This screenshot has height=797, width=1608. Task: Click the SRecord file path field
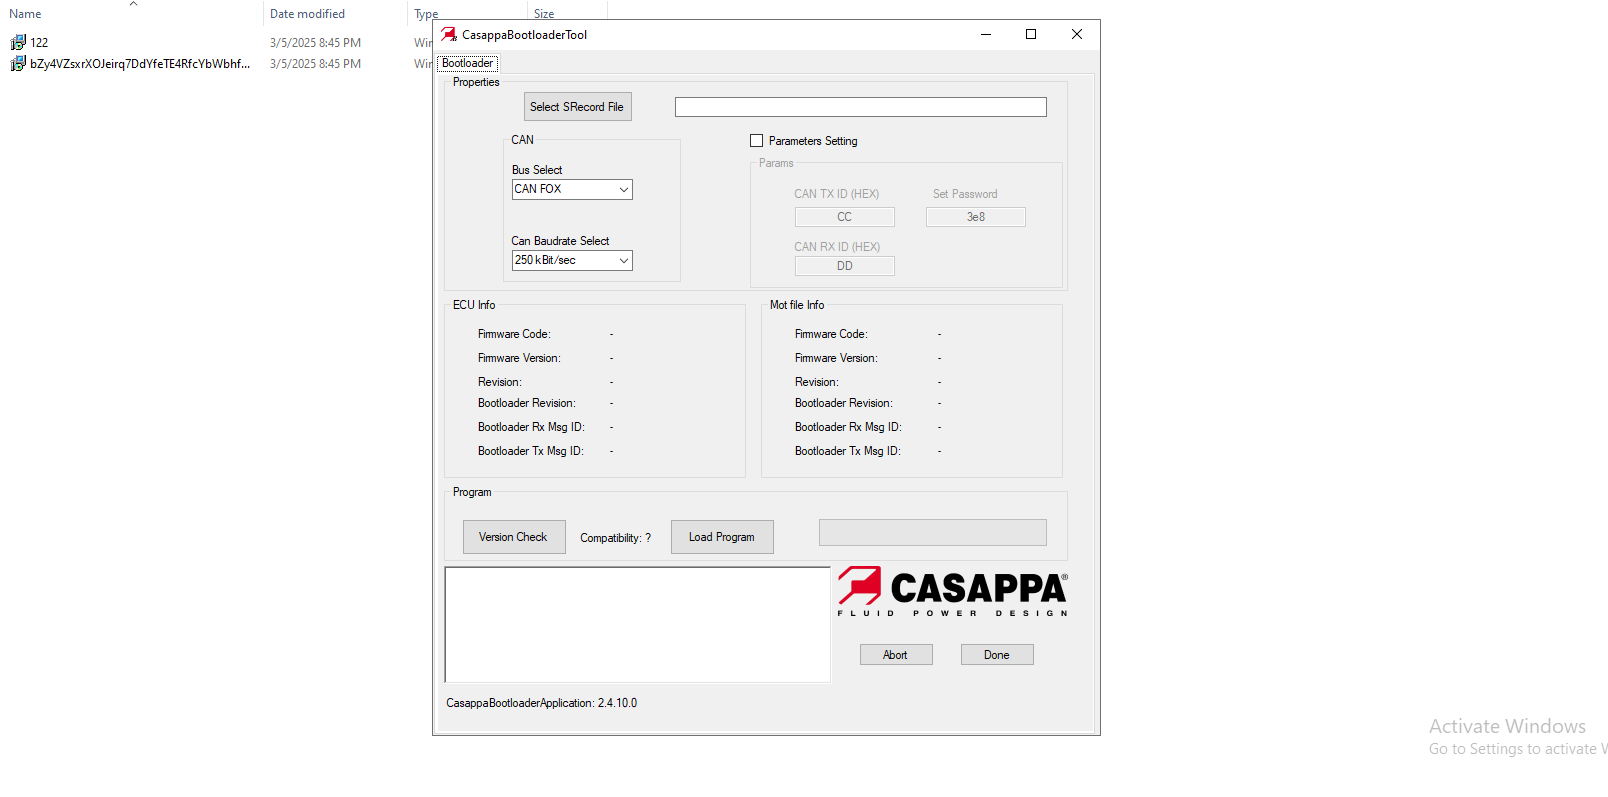coord(860,107)
